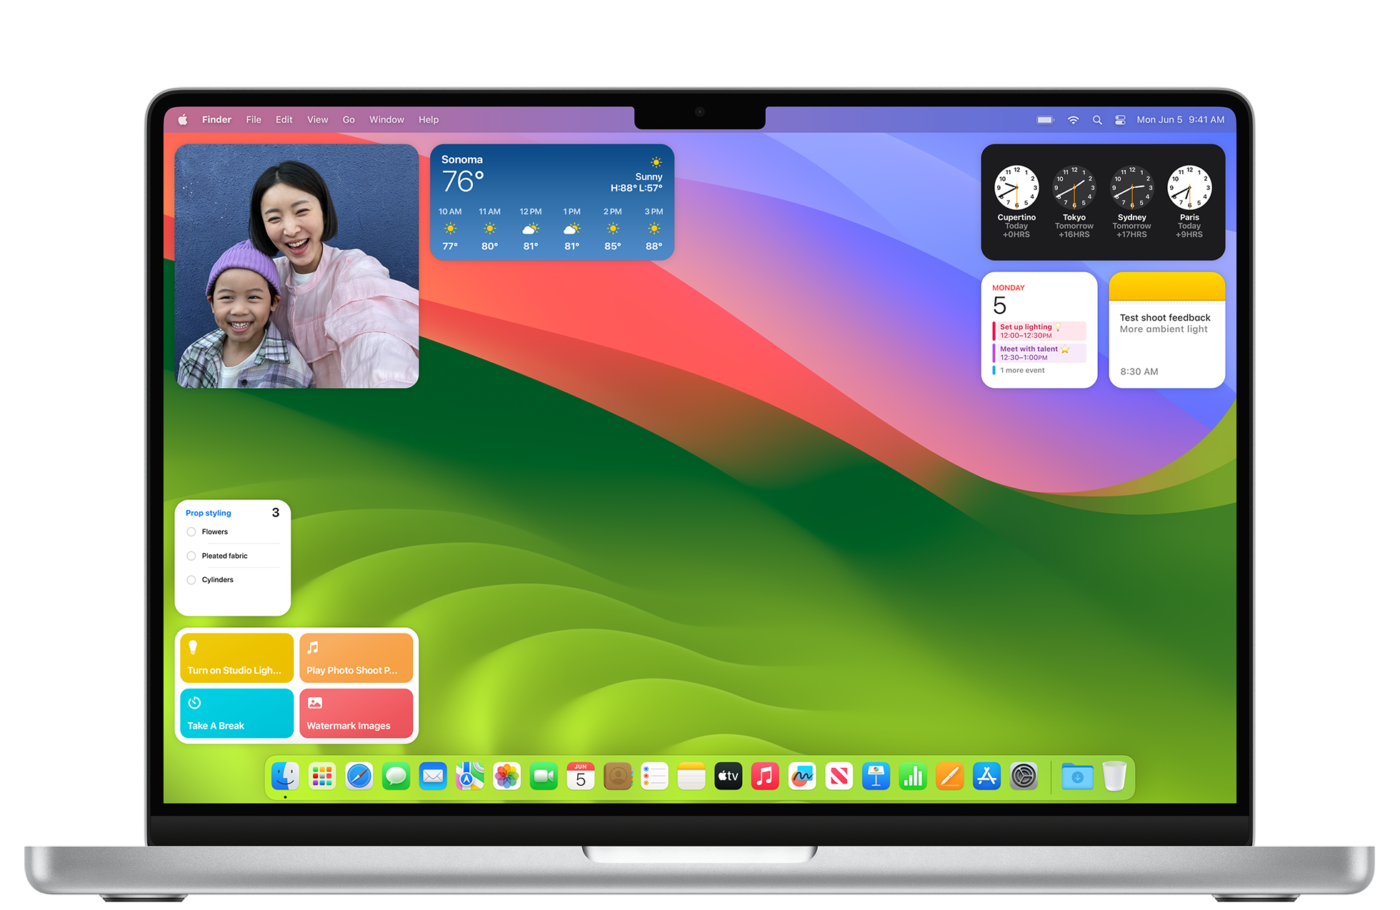The image size is (1400, 910).
Task: Open Launchpad from the Dock
Action: click(x=322, y=776)
